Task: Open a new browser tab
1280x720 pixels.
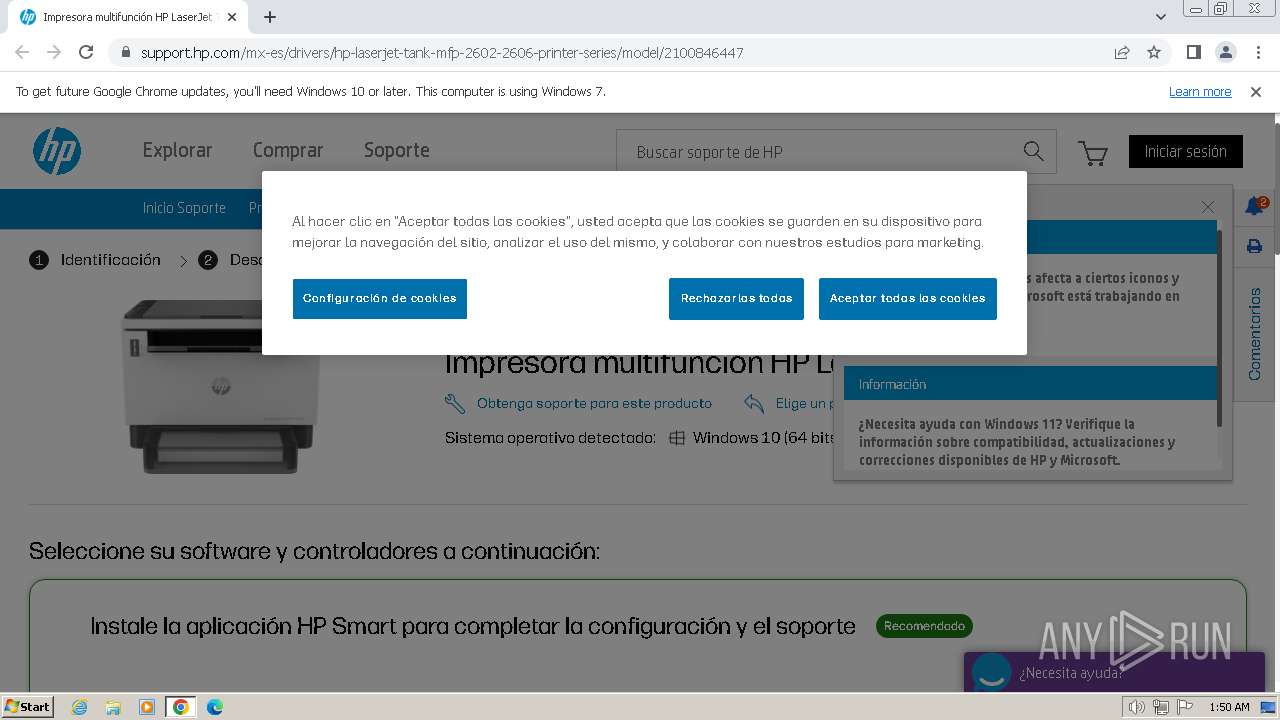Action: (270, 17)
